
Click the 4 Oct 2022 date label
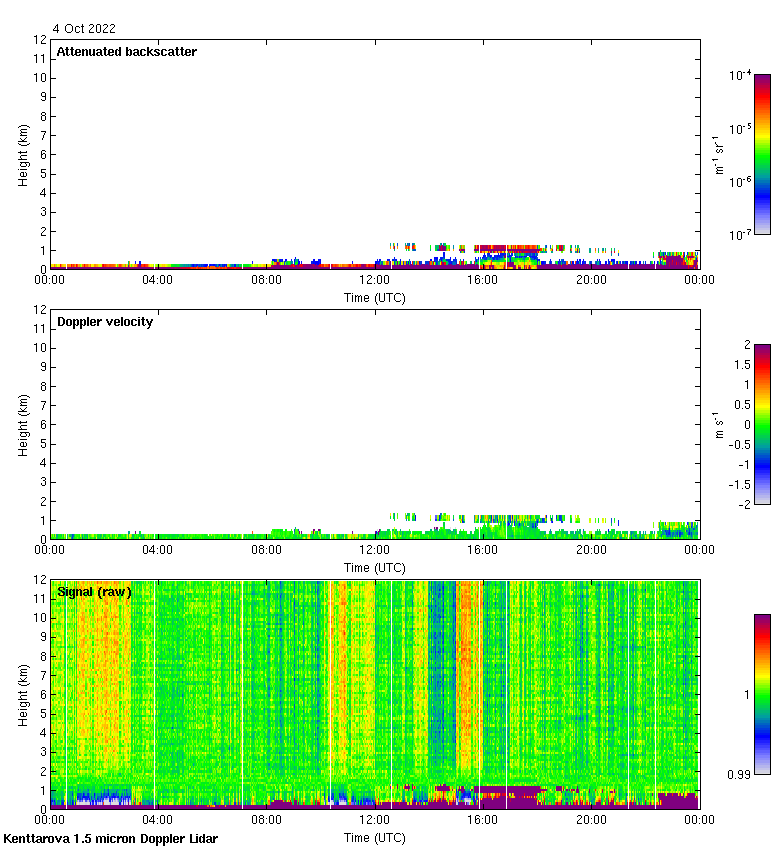[83, 29]
